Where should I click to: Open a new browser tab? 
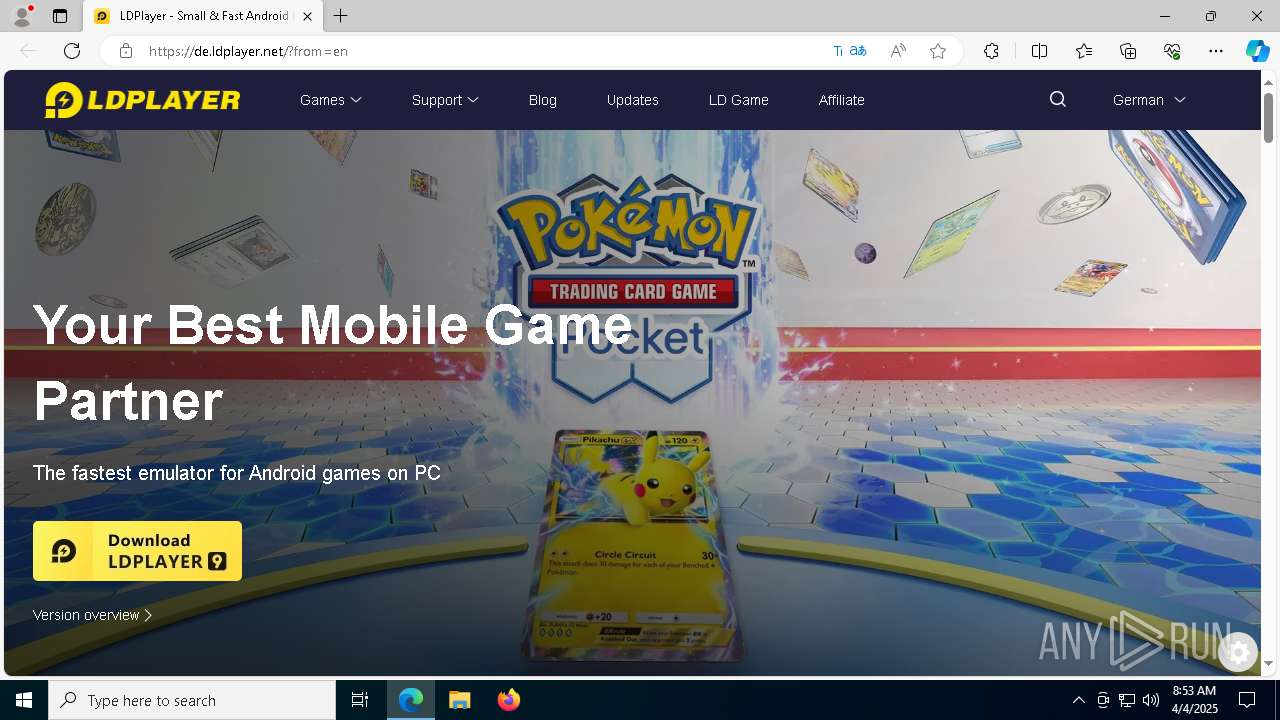pos(341,16)
